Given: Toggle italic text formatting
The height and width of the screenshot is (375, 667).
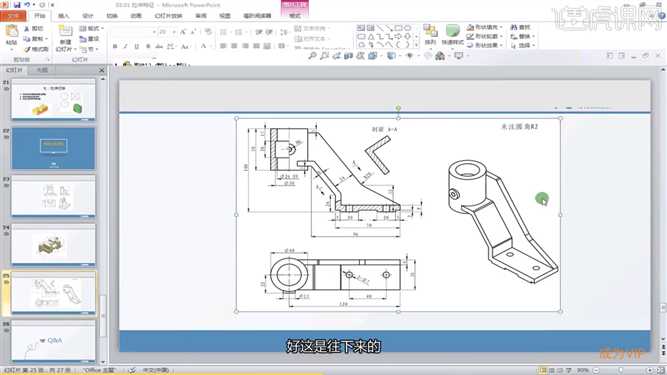Looking at the screenshot, I should point(125,46).
